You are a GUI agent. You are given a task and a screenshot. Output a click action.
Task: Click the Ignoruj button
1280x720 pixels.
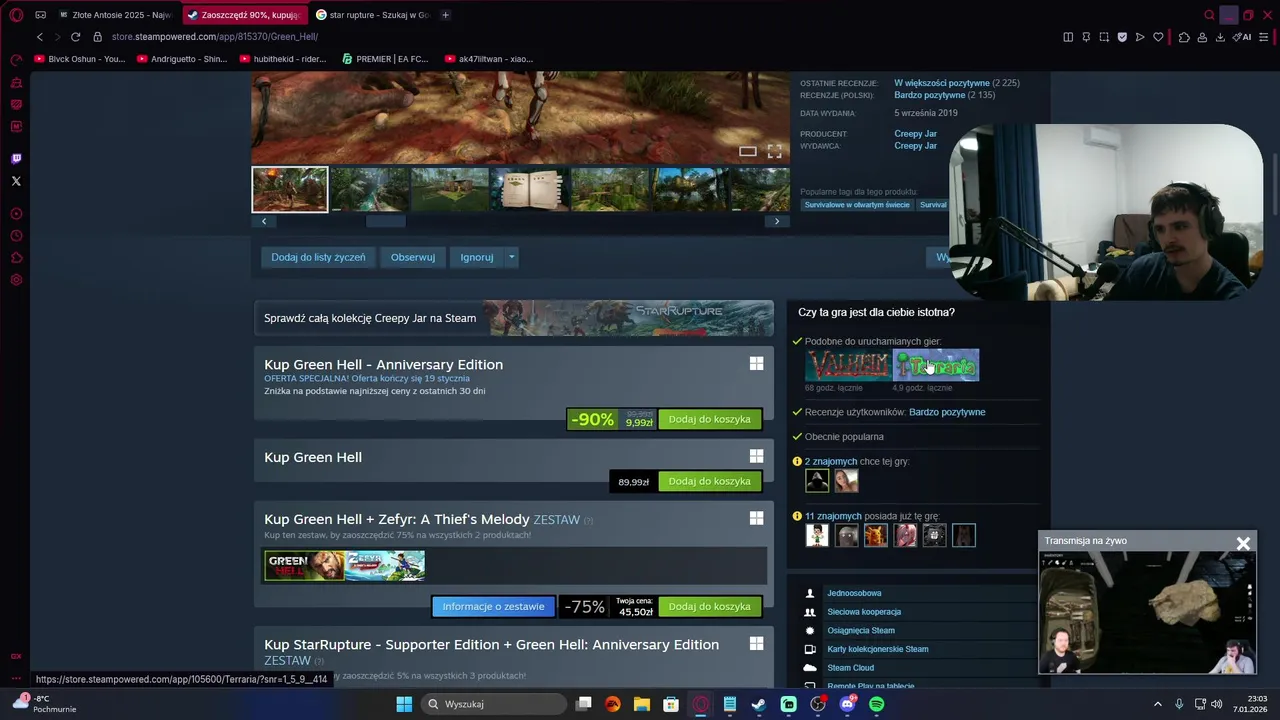[x=477, y=257]
